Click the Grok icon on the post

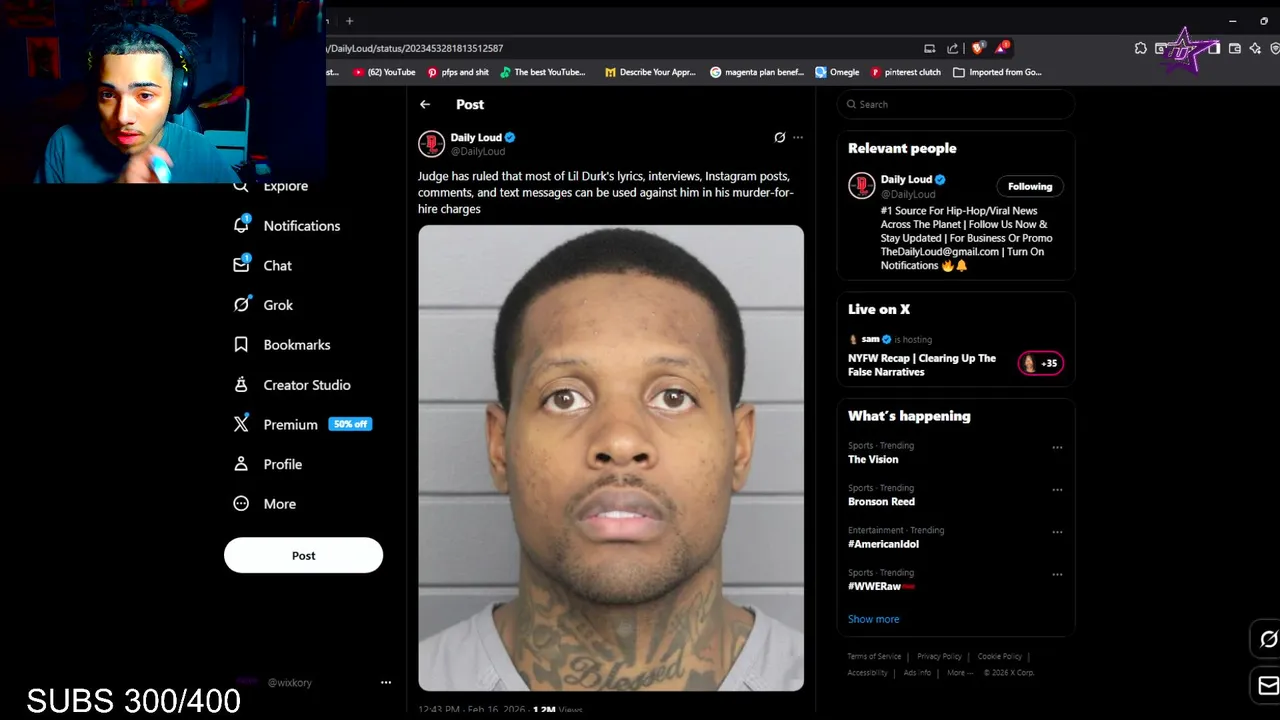pos(780,137)
